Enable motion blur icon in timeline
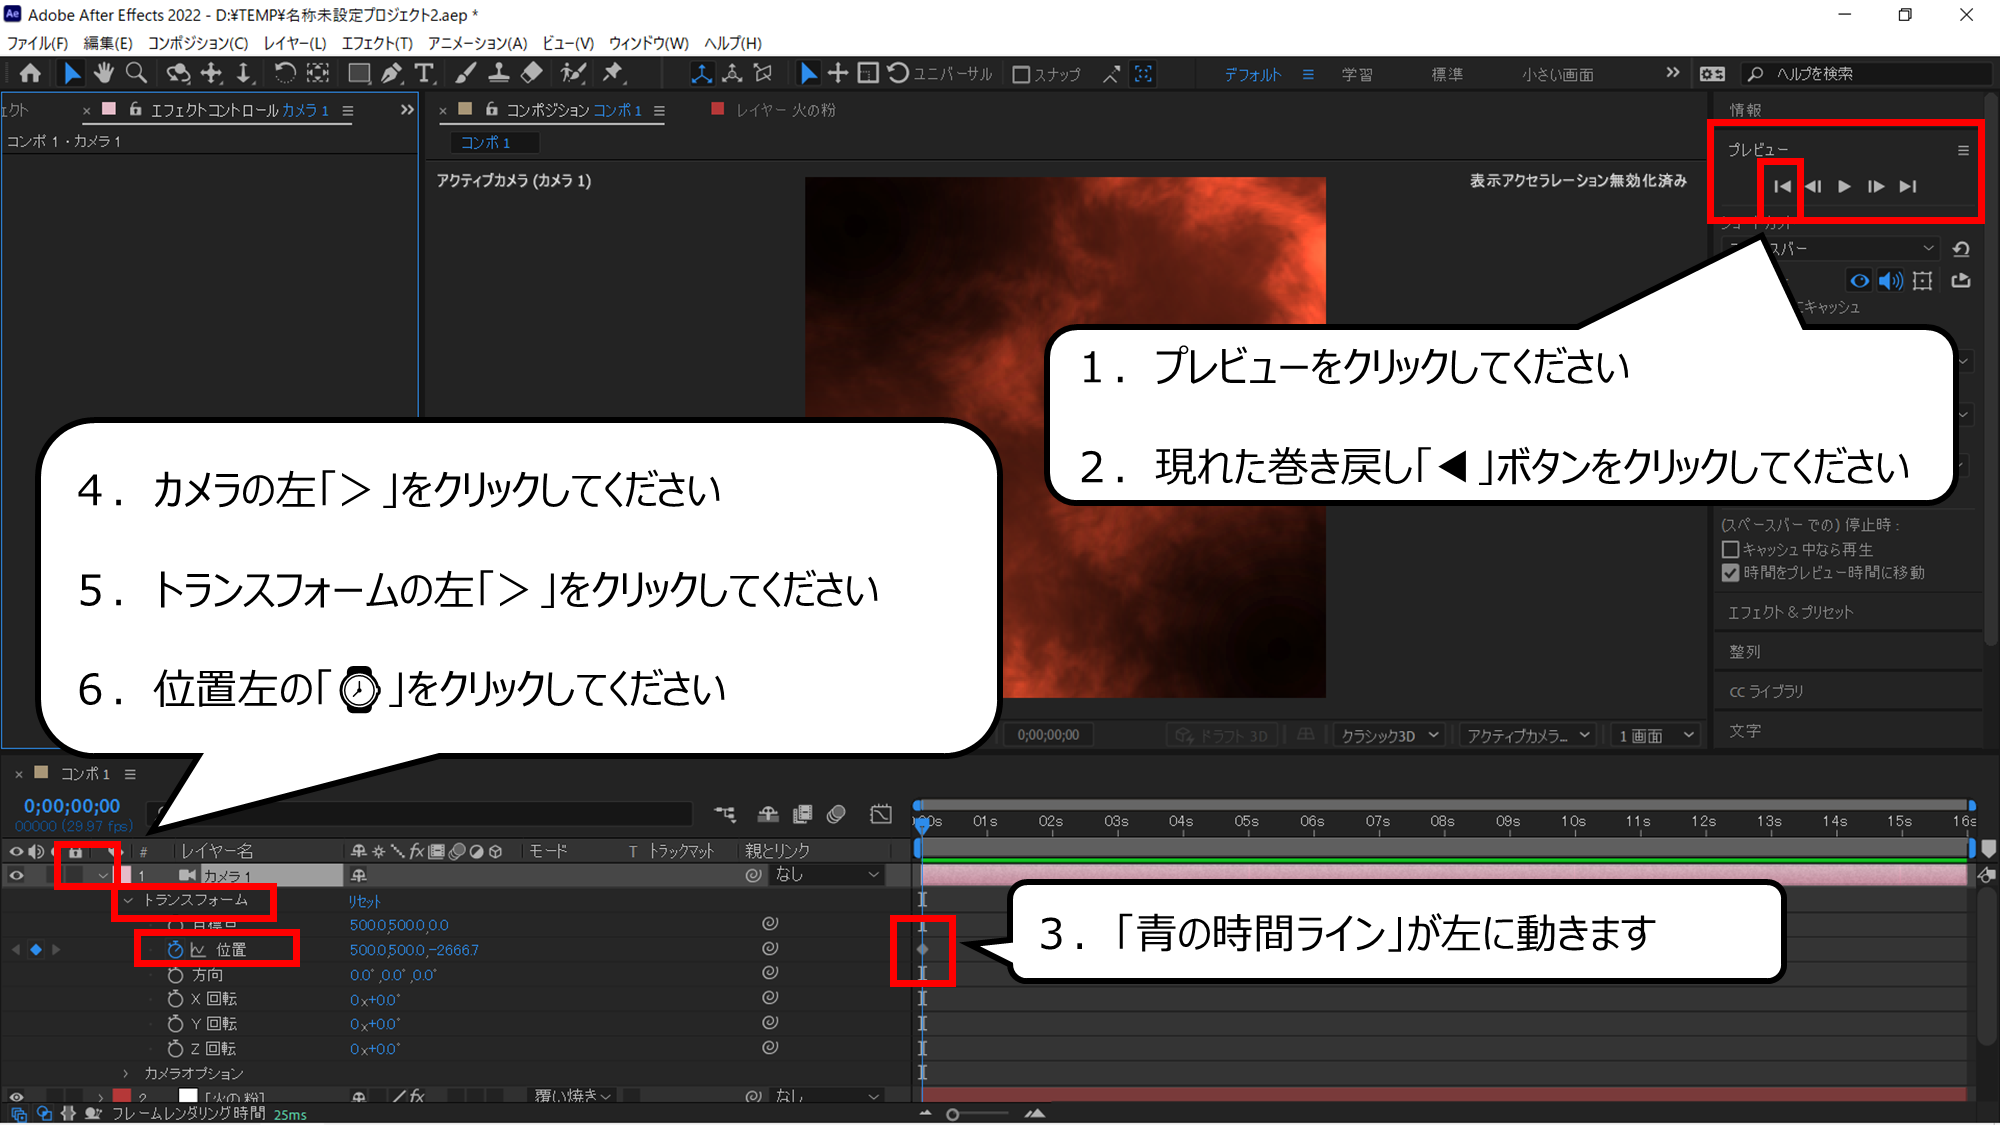The image size is (2000, 1125). [x=836, y=814]
